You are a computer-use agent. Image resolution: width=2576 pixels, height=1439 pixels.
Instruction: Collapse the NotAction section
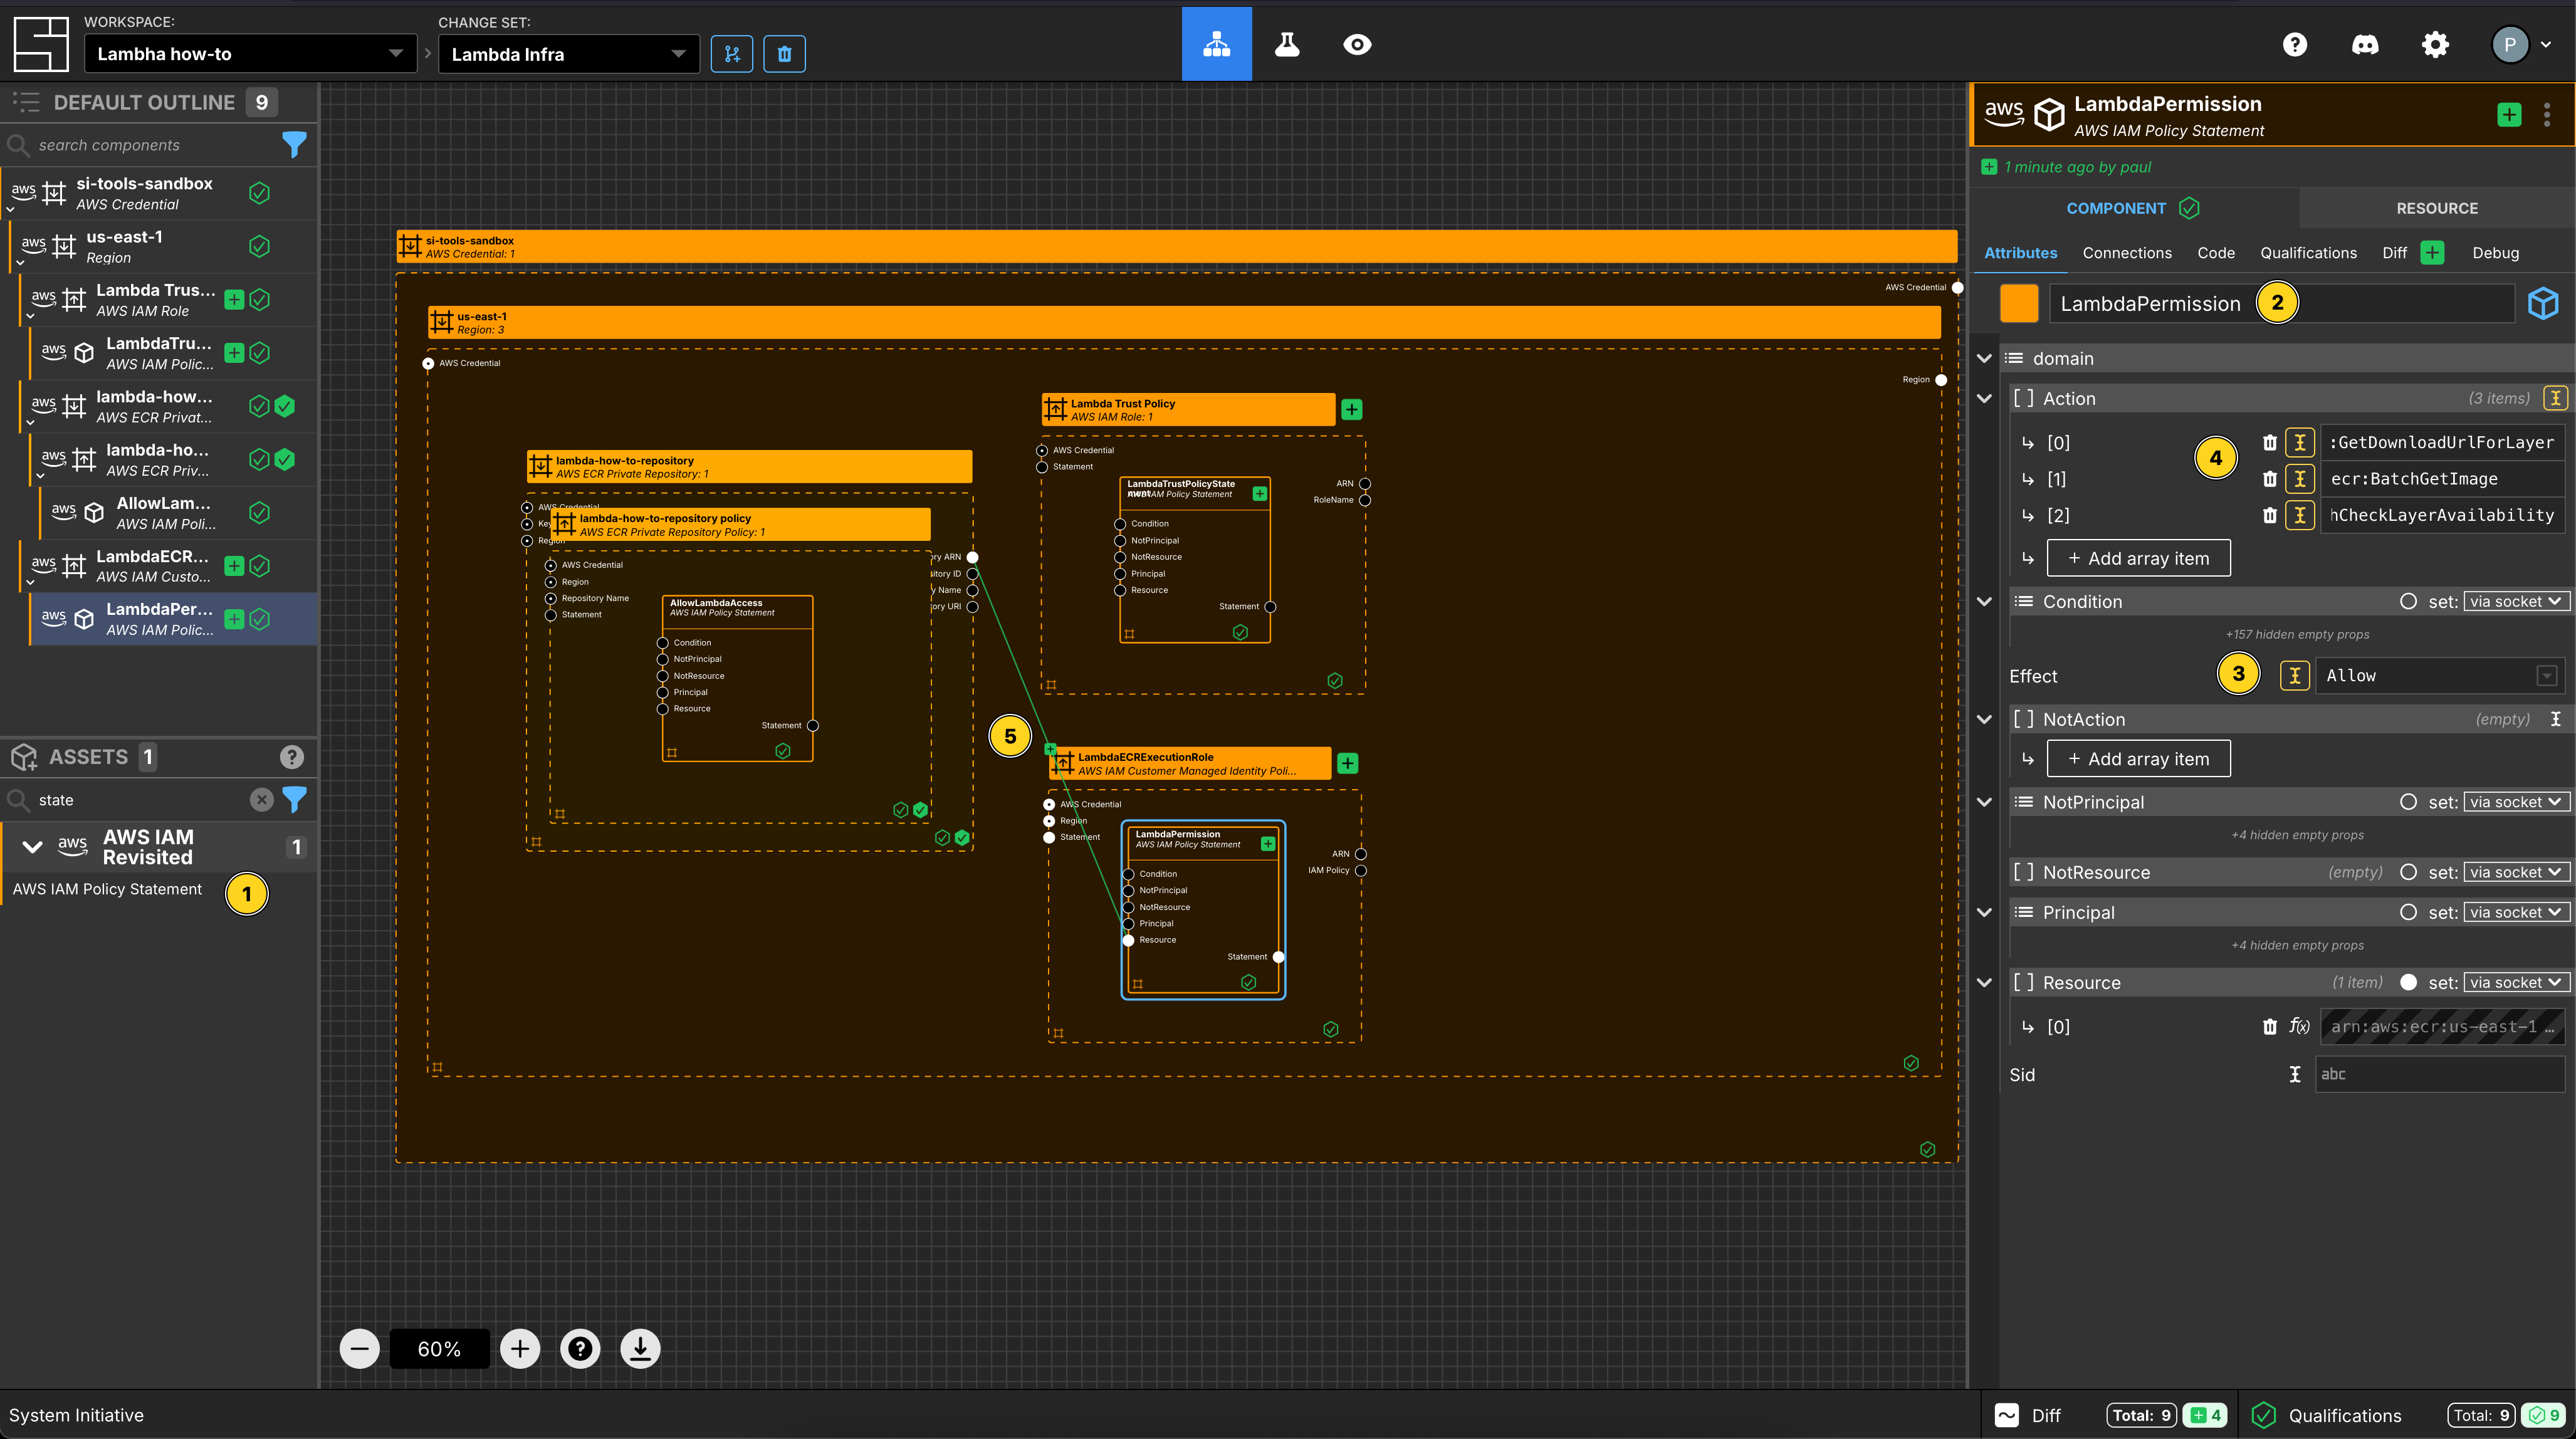tap(1985, 720)
